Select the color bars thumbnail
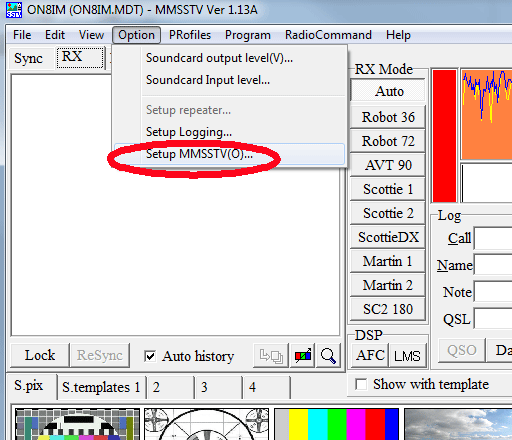 point(336,424)
